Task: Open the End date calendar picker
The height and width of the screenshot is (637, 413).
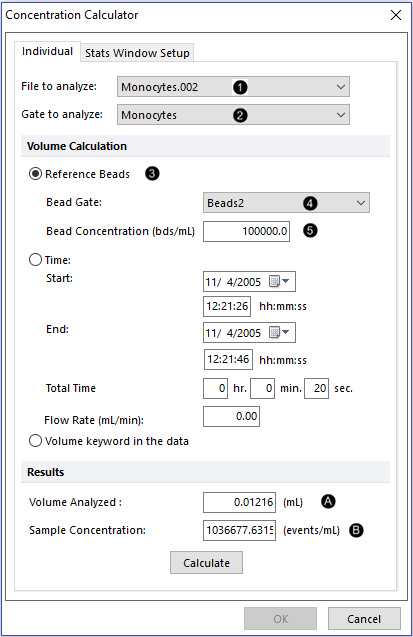Action: (x=279, y=332)
